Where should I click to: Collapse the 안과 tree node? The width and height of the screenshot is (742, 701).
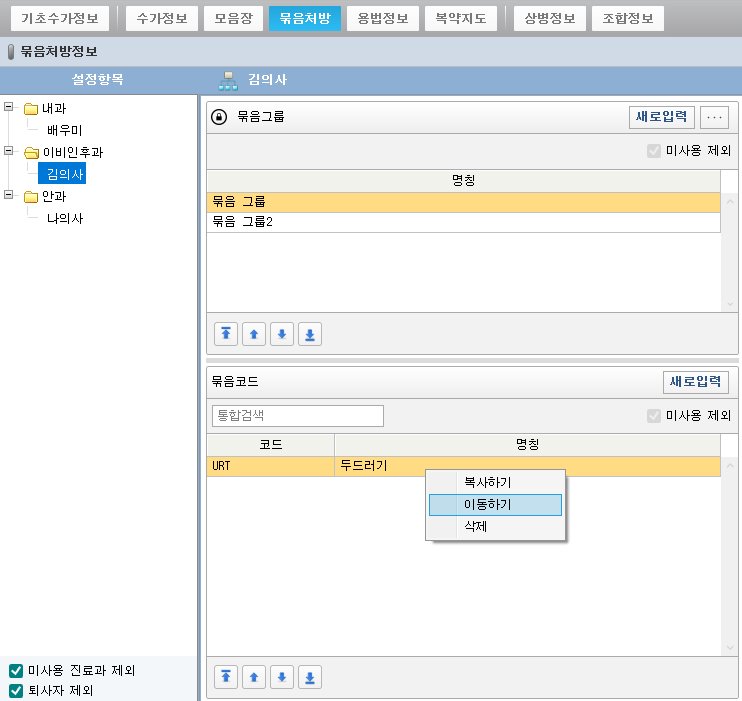pyautogui.click(x=10, y=196)
